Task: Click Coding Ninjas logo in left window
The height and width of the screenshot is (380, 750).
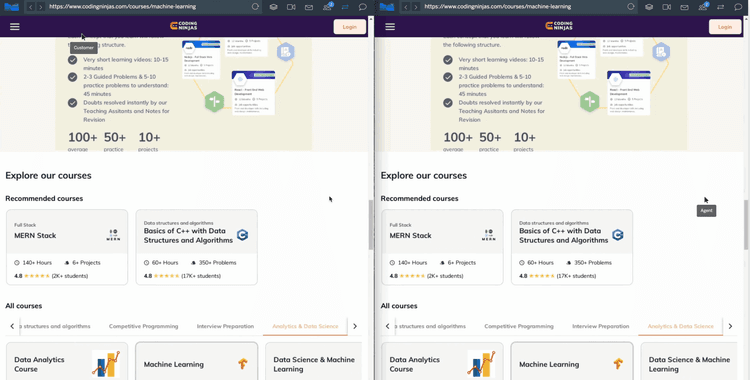Action: point(184,26)
